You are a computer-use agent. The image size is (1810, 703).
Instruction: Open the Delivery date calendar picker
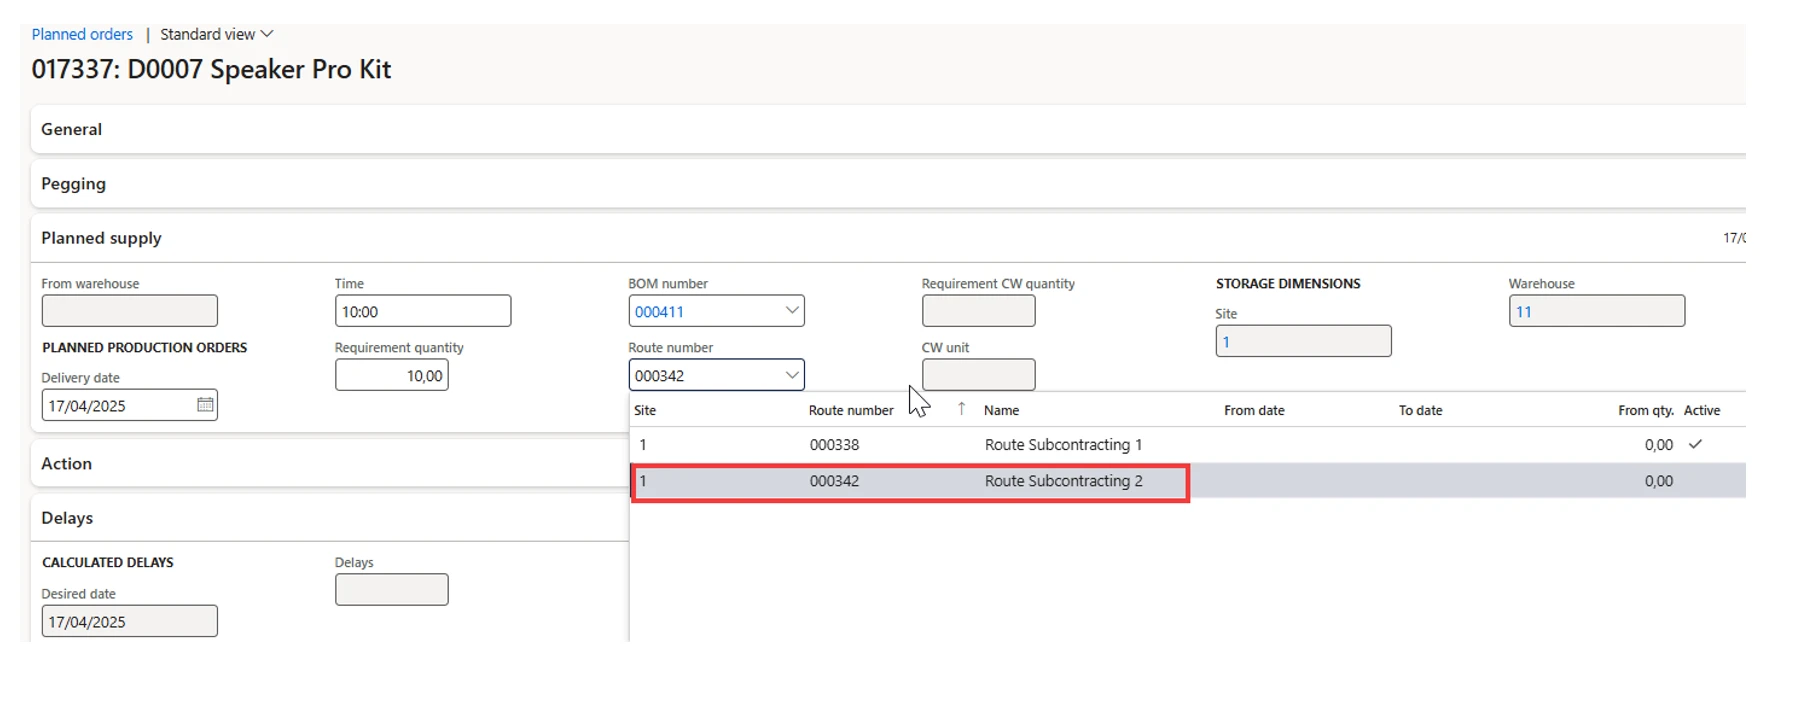click(x=205, y=405)
